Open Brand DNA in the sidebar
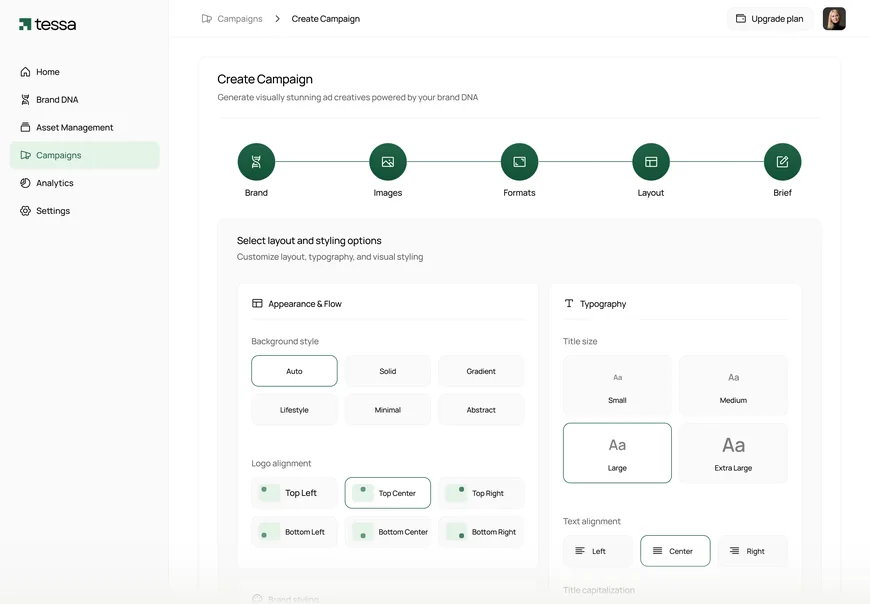The image size is (870, 604). point(84,99)
